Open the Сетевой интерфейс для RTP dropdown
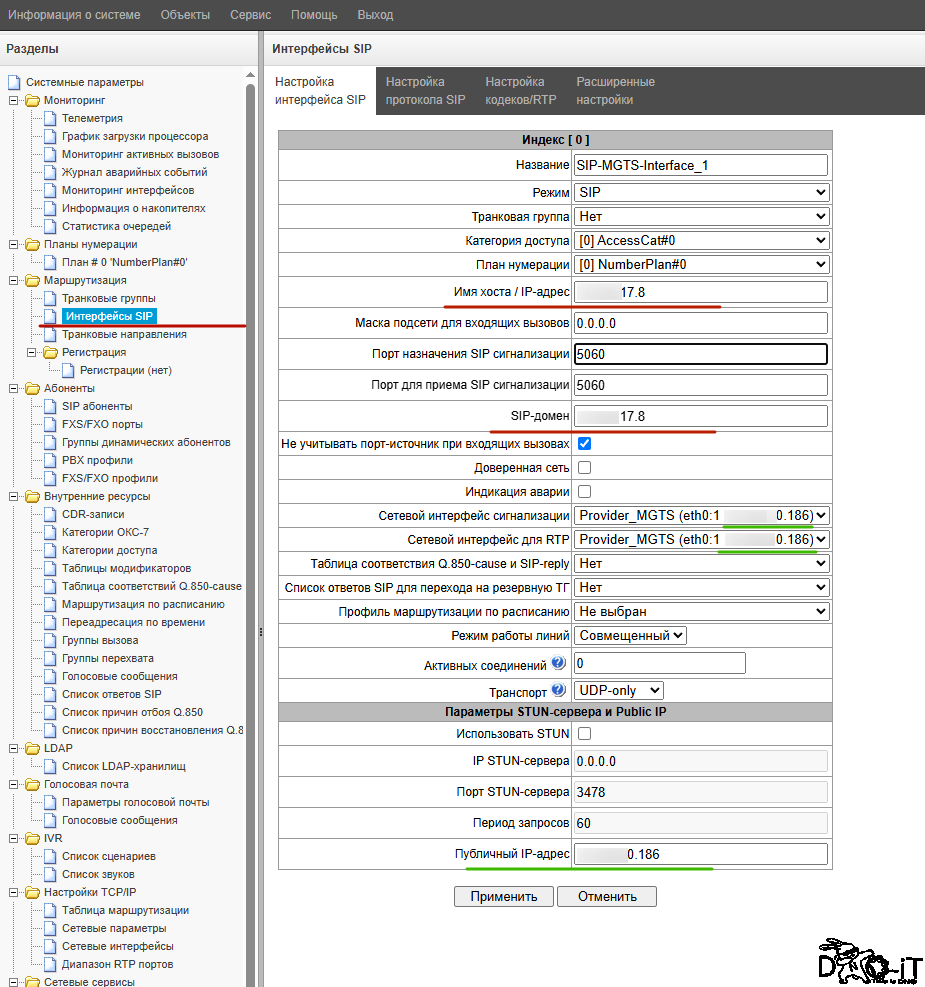This screenshot has height=987, width=925. 702,539
